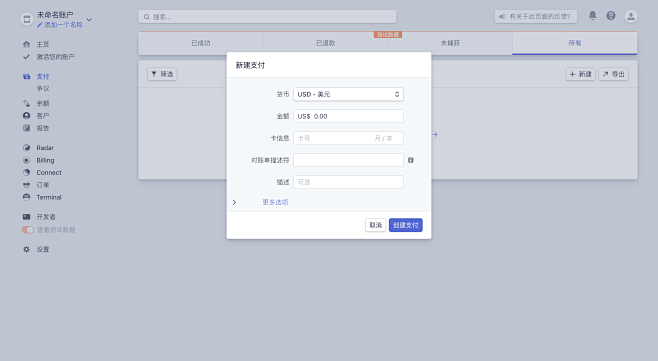The height and width of the screenshot is (361, 658).
Task: Open the 主页 home icon in sidebar
Action: click(26, 44)
